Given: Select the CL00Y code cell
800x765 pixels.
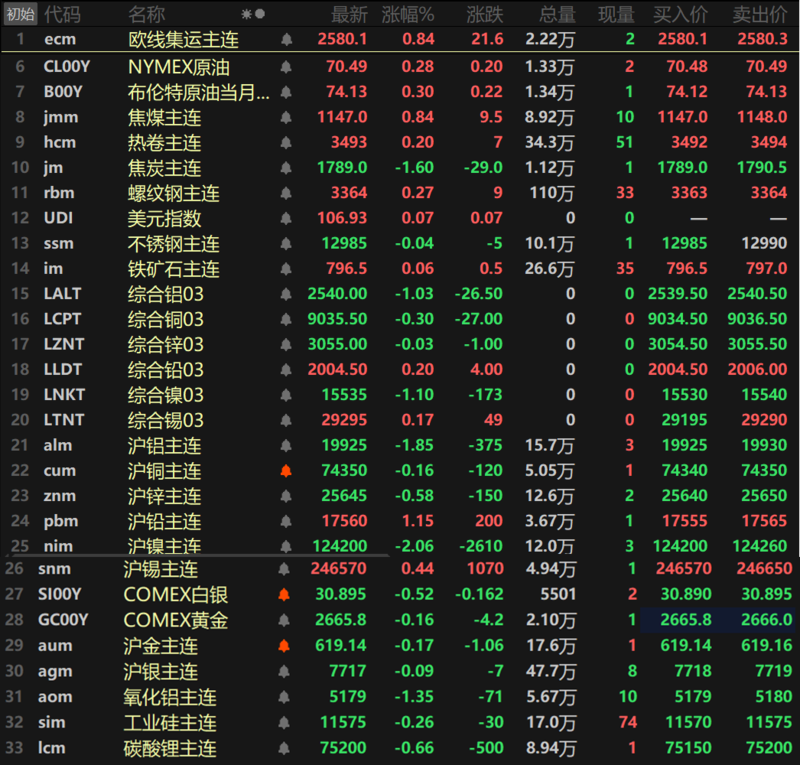Looking at the screenshot, I should 67,66.
